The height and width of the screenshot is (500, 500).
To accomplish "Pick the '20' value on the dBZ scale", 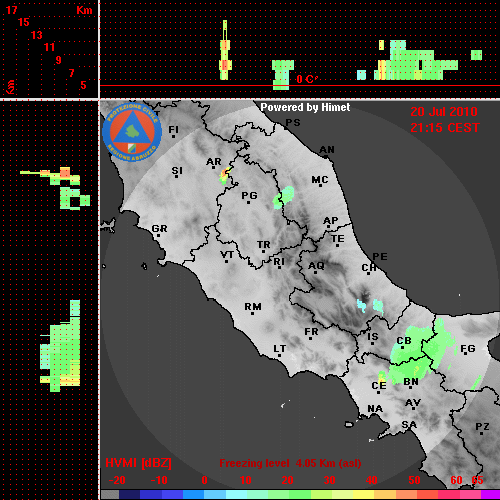I will tap(287, 480).
